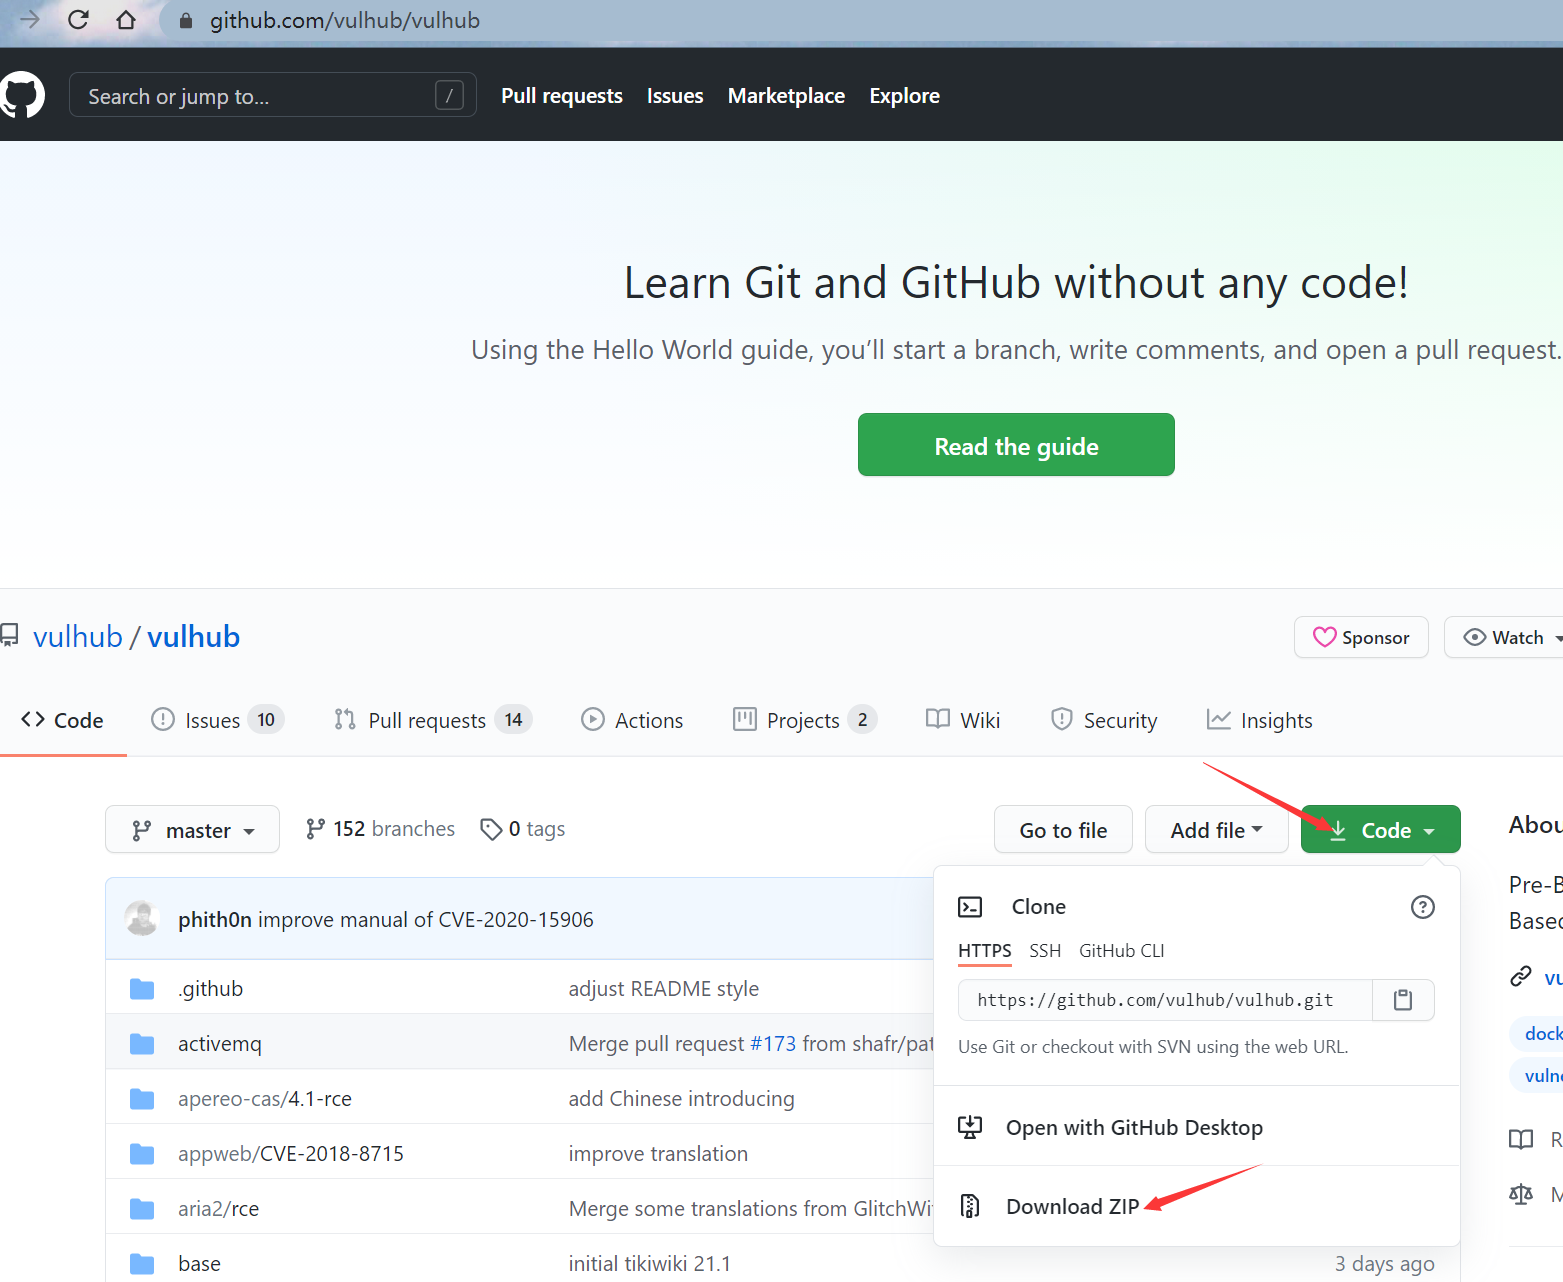
Task: Open Marketplace in top navigation
Action: [786, 96]
